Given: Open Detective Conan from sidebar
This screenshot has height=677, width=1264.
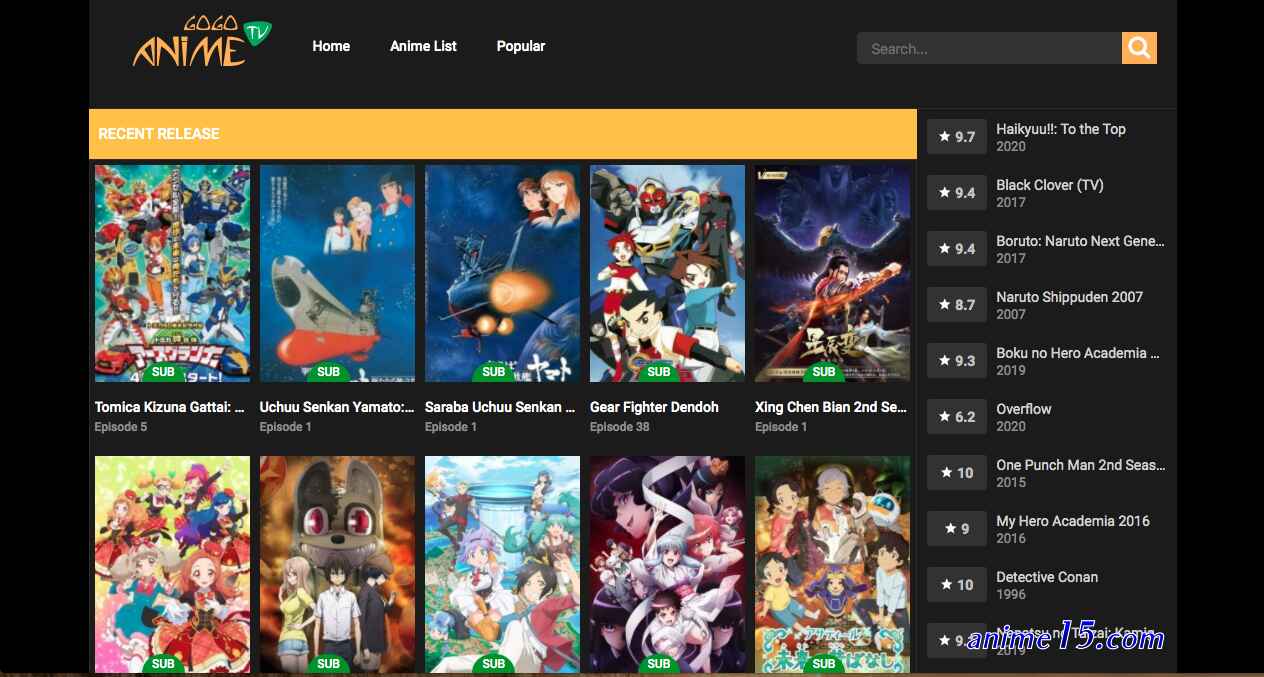Looking at the screenshot, I should coord(1047,577).
